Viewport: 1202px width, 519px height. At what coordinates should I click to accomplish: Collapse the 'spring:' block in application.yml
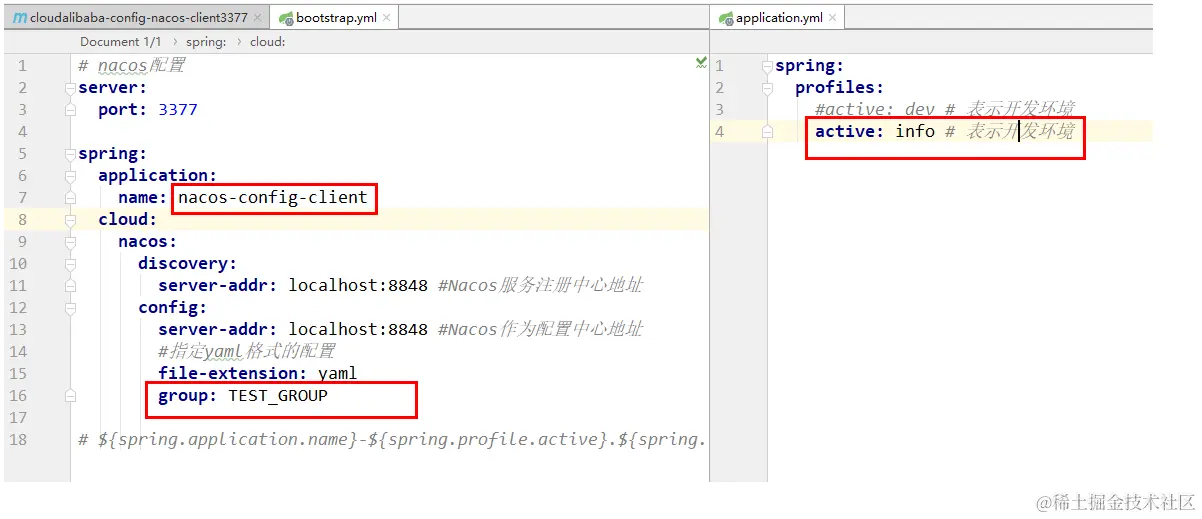coord(768,66)
